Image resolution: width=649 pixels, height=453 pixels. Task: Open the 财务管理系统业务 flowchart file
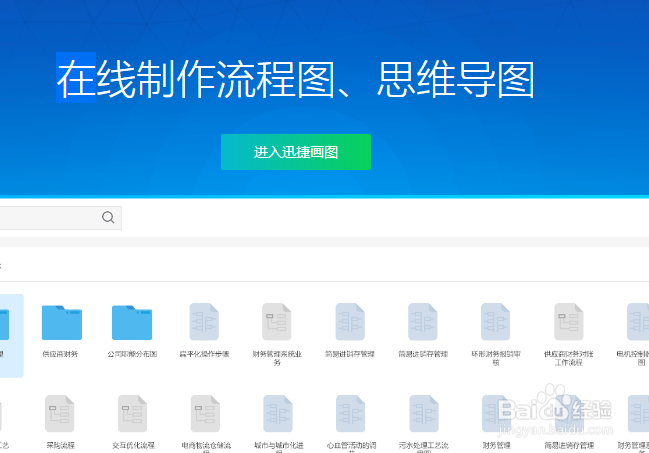[x=277, y=335]
